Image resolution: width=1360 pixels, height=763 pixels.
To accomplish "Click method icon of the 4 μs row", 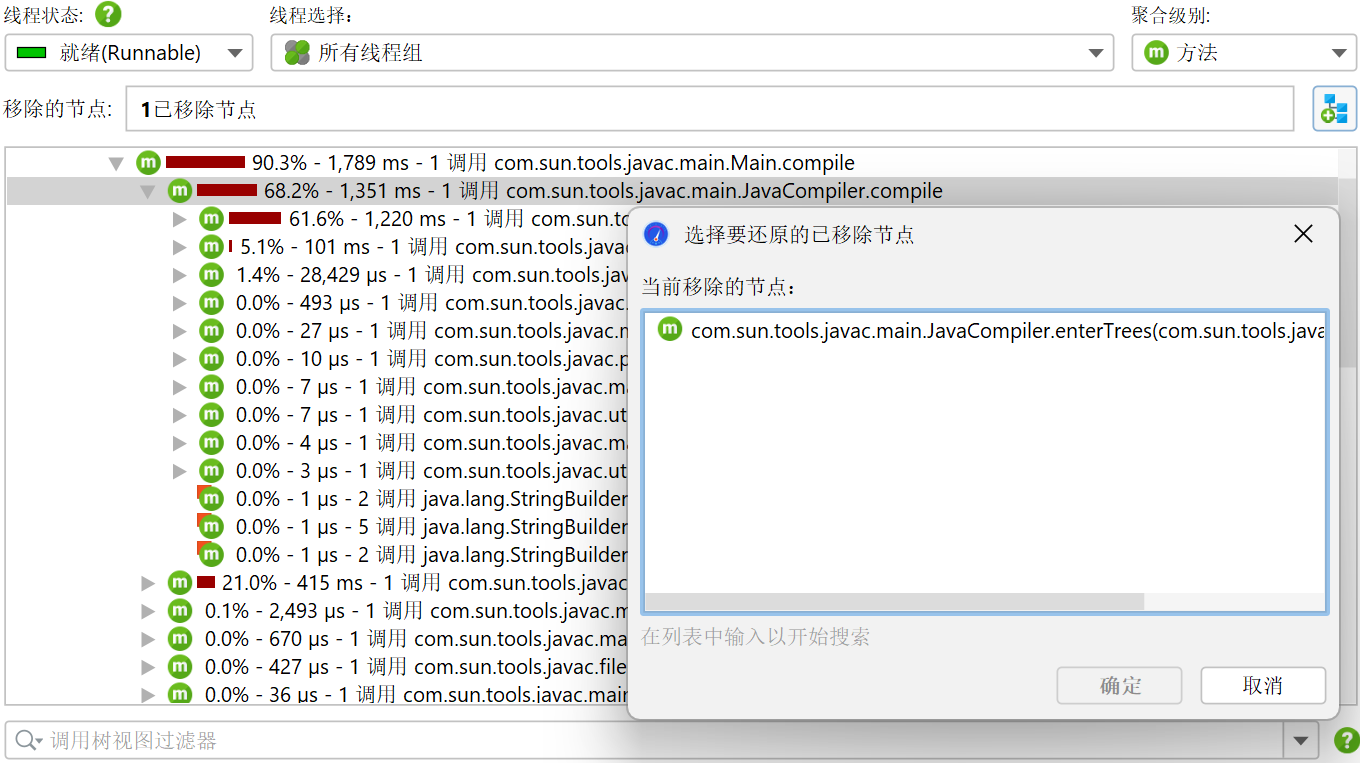I will coord(211,443).
